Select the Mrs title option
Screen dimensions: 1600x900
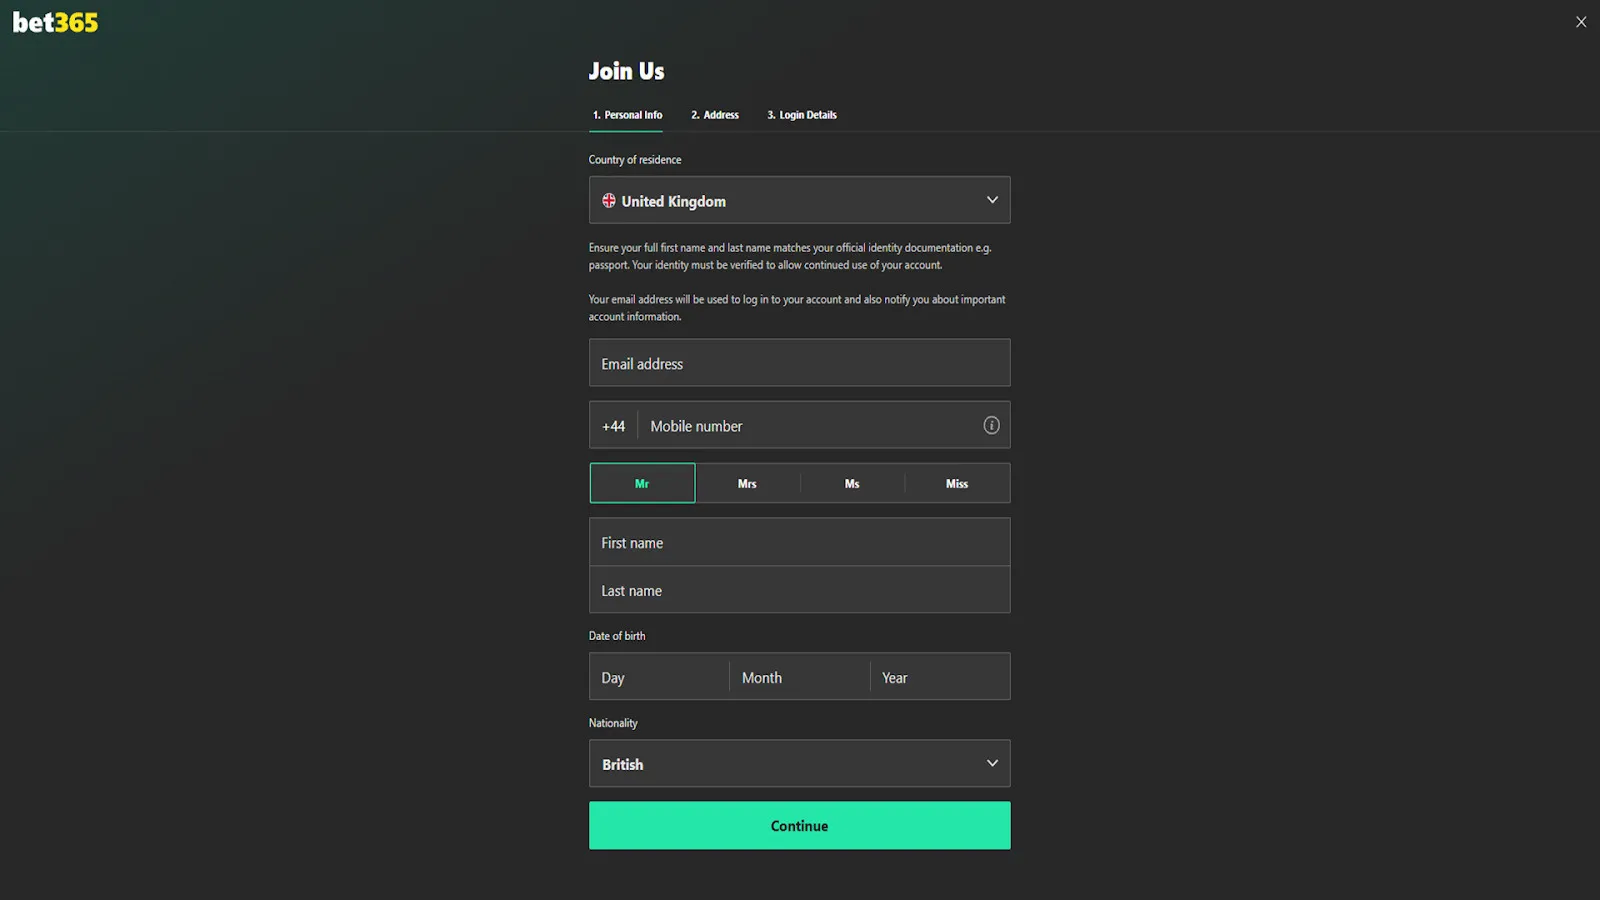point(747,483)
